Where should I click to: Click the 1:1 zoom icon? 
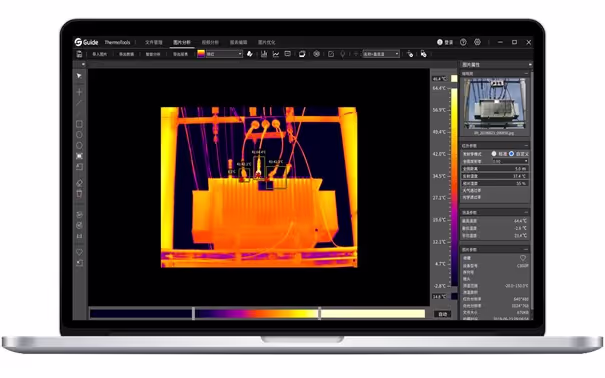(x=79, y=236)
